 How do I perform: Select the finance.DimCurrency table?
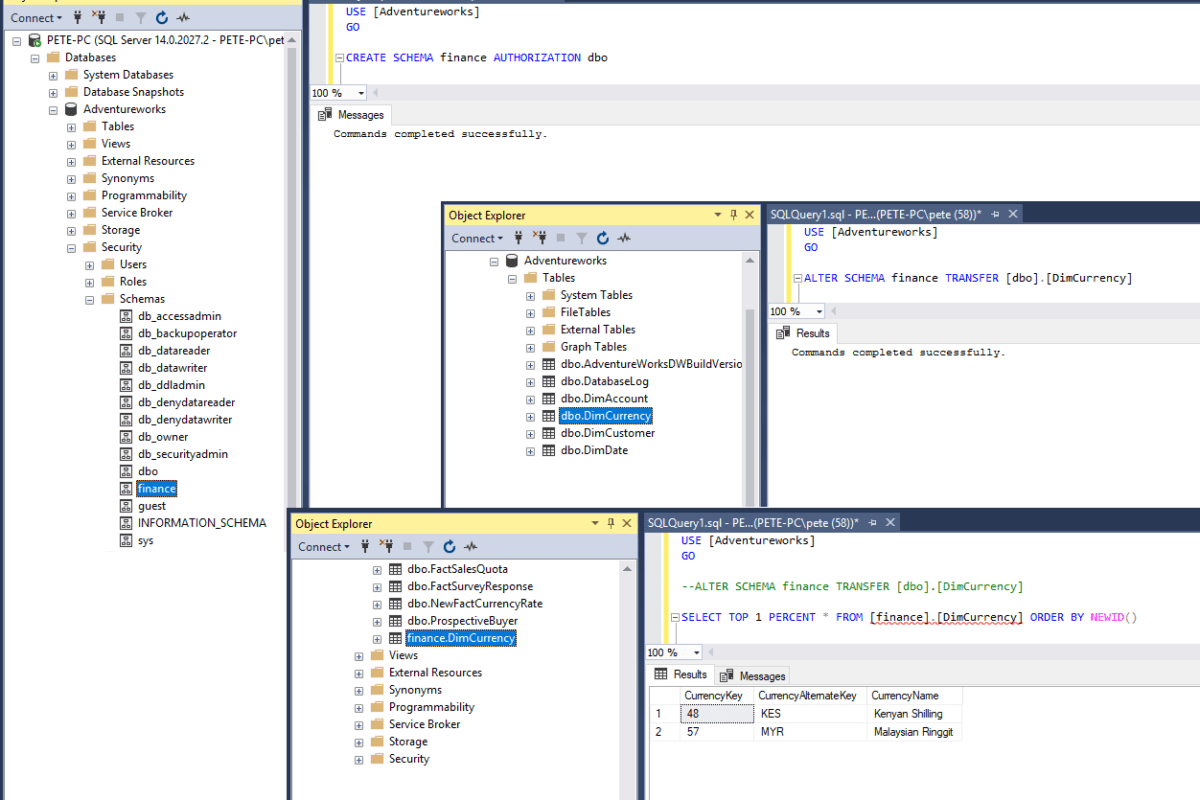pos(460,637)
